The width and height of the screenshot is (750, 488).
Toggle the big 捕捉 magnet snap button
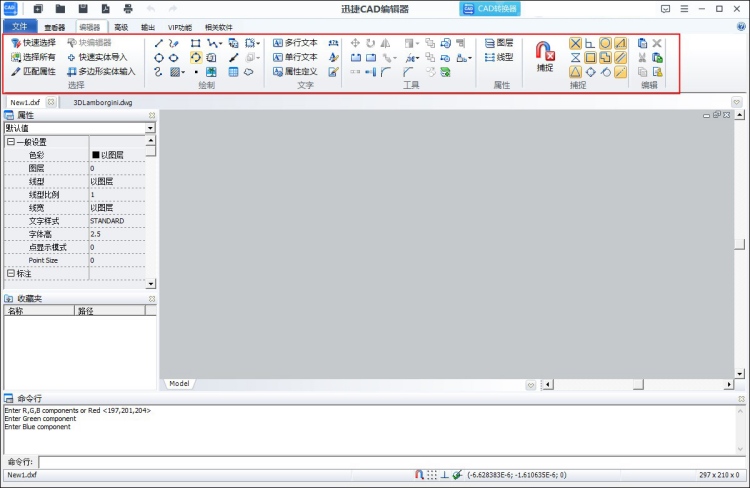tap(545, 56)
